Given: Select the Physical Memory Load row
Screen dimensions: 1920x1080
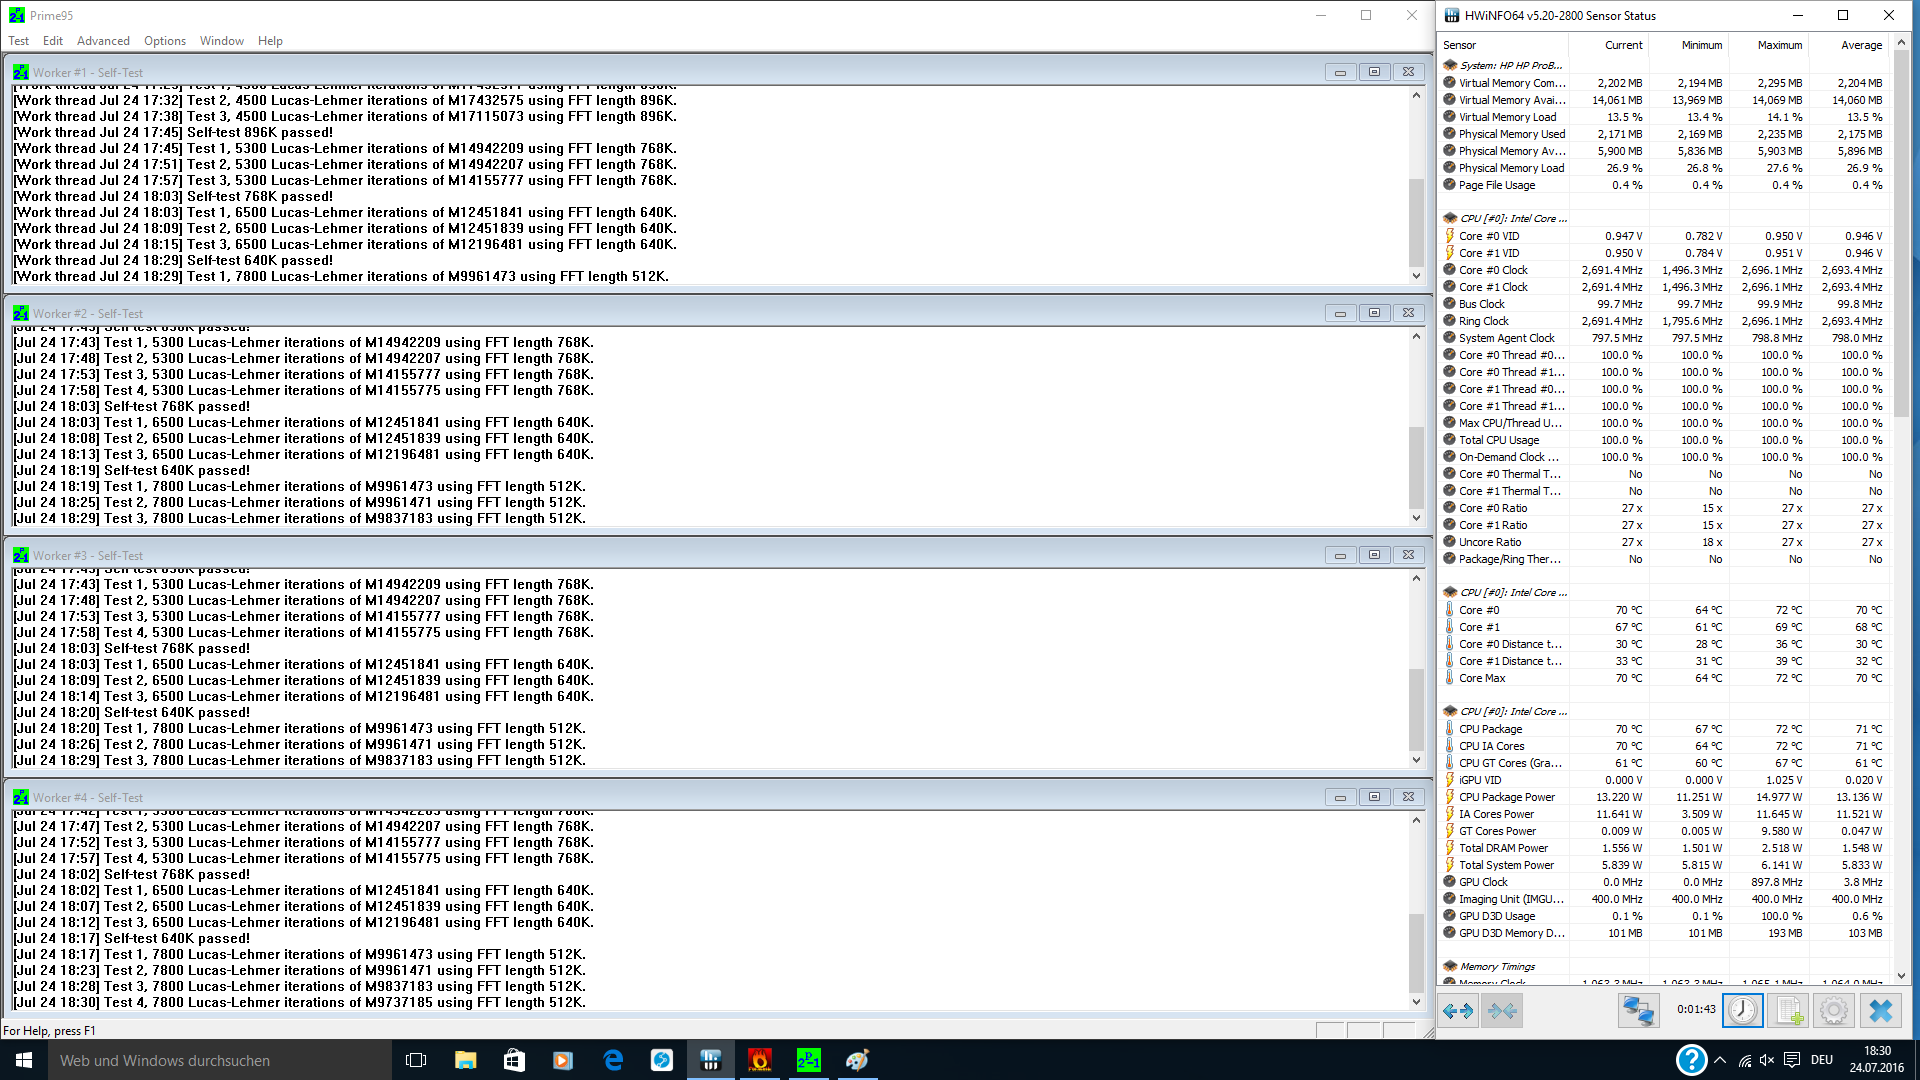Looking at the screenshot, I should 1666,168.
